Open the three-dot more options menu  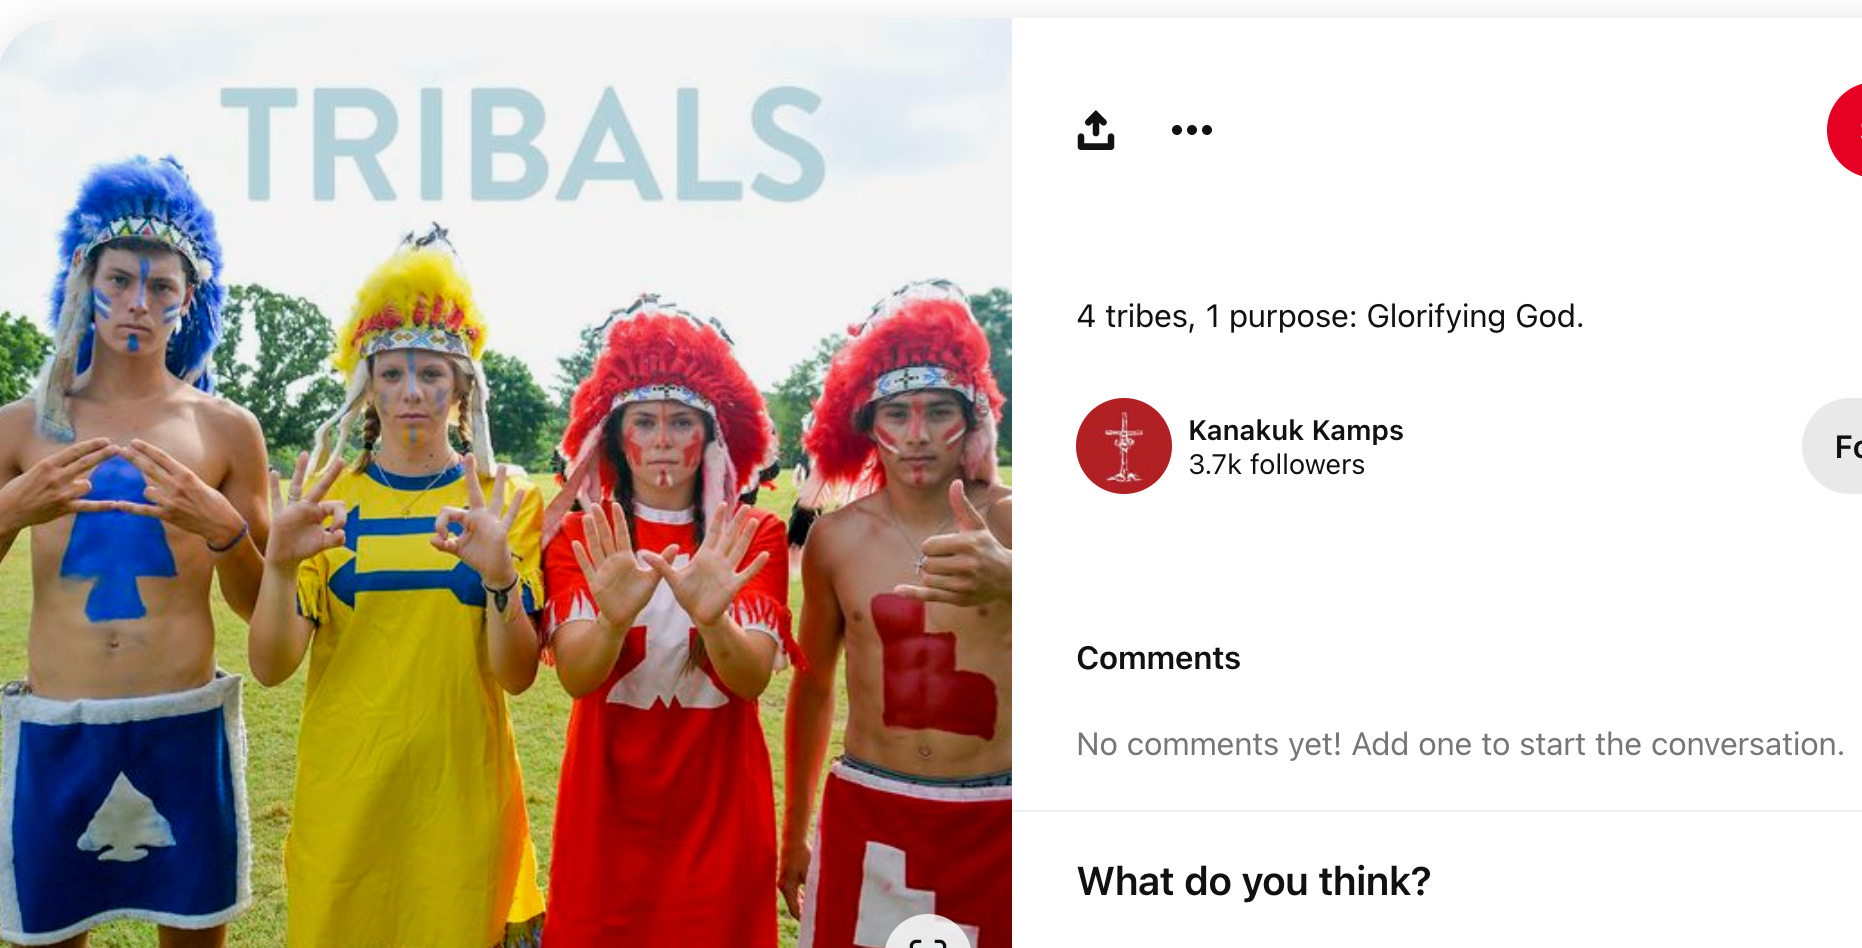[x=1191, y=130]
